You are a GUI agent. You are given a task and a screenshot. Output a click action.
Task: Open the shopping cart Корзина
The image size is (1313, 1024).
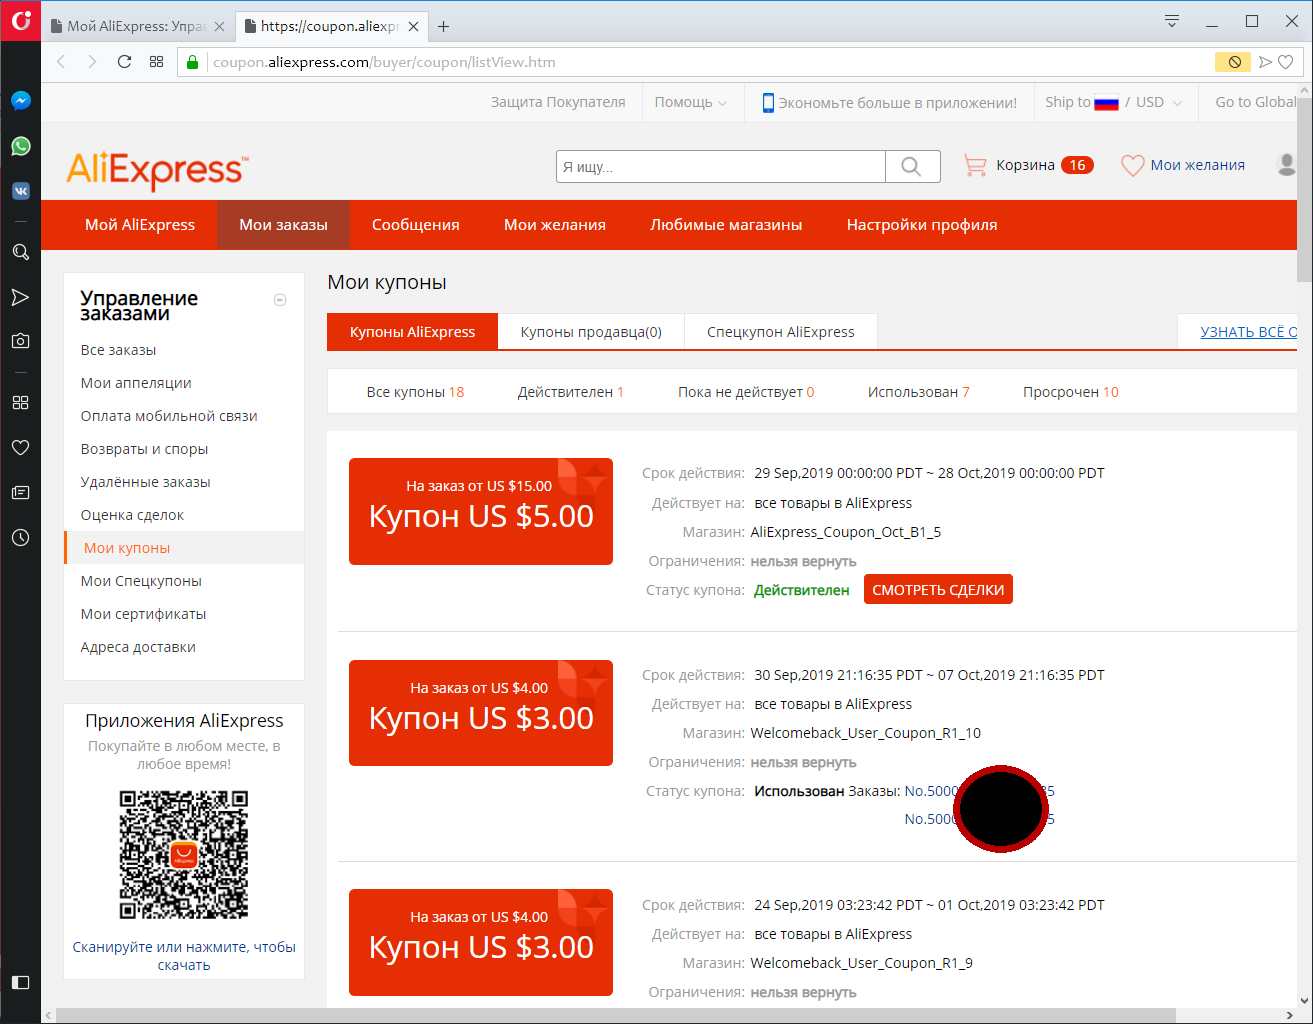[1028, 165]
